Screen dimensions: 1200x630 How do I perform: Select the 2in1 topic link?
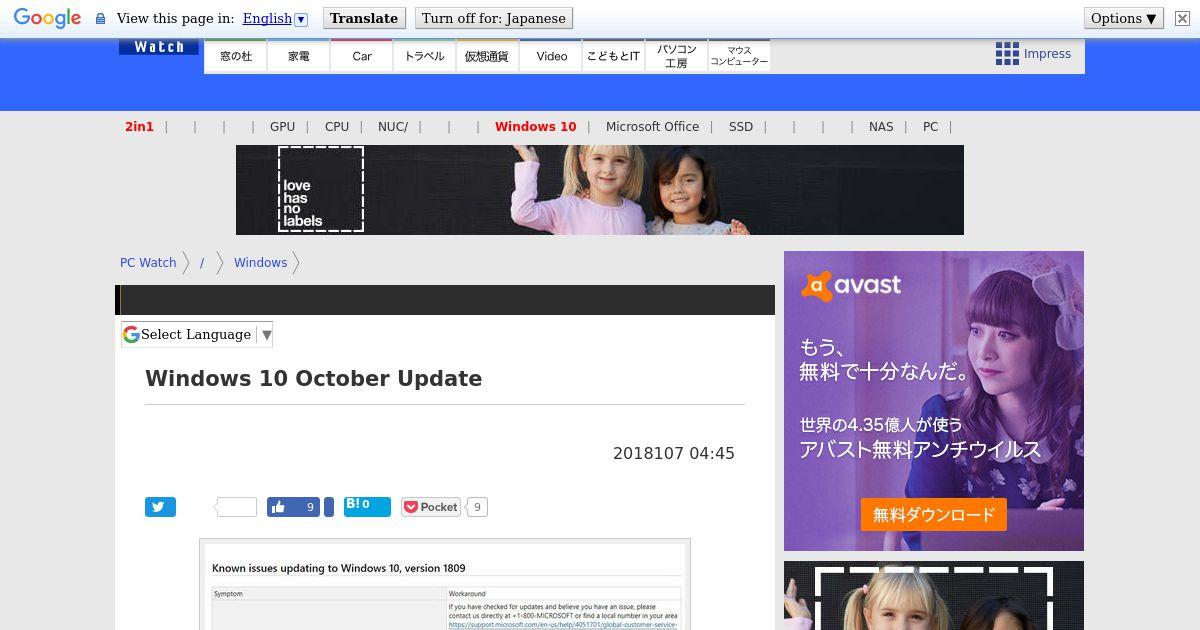tap(139, 127)
